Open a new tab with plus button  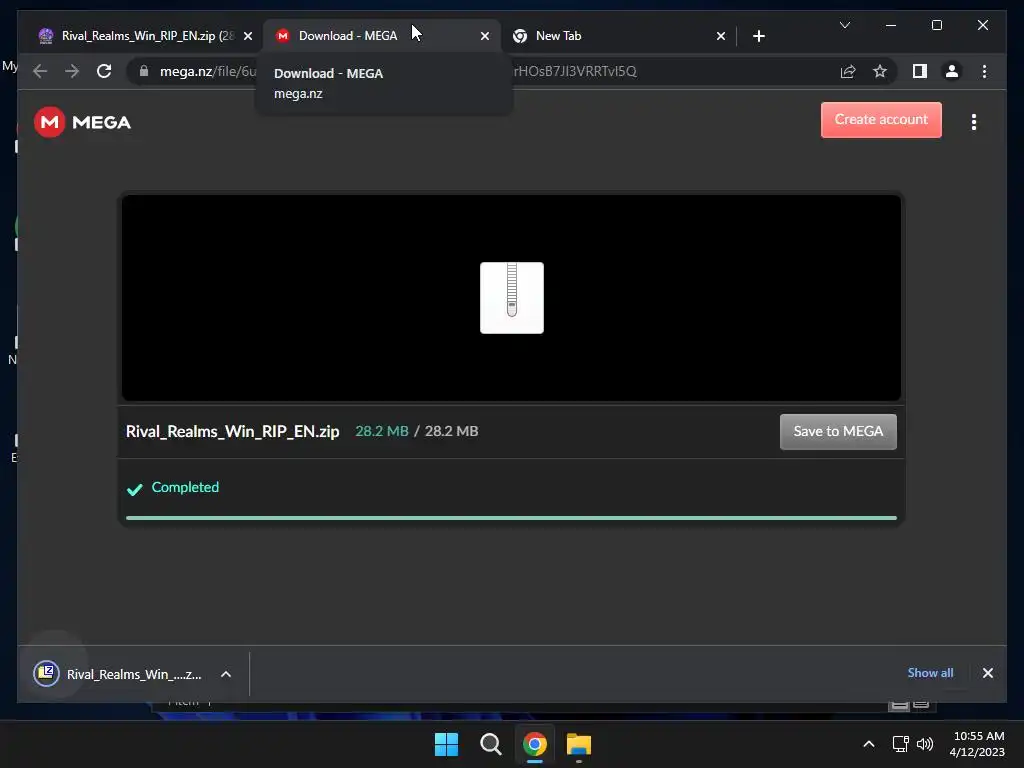pyautogui.click(x=758, y=36)
